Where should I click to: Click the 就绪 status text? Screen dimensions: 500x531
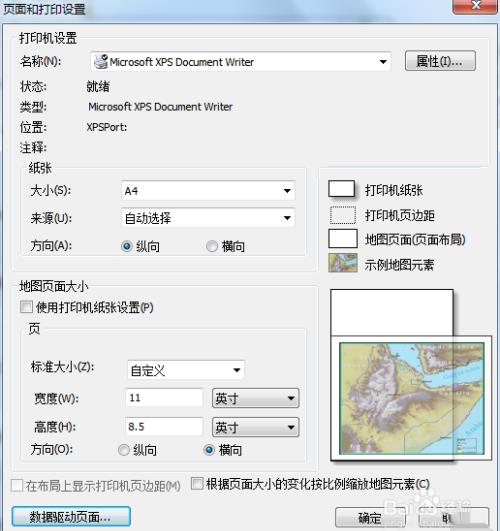click(x=98, y=87)
